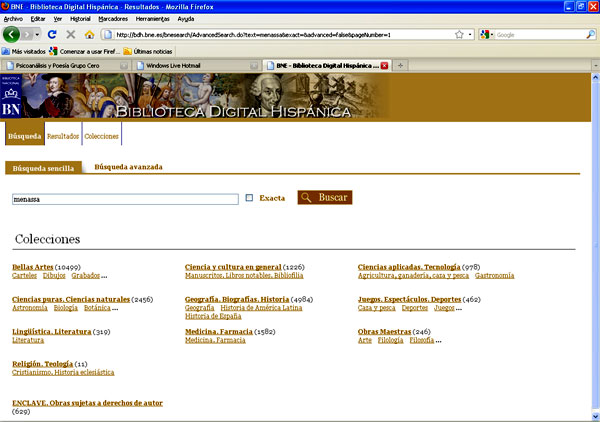Go back with the green arrow button
The height and width of the screenshot is (422, 600).
pyautogui.click(x=11, y=35)
